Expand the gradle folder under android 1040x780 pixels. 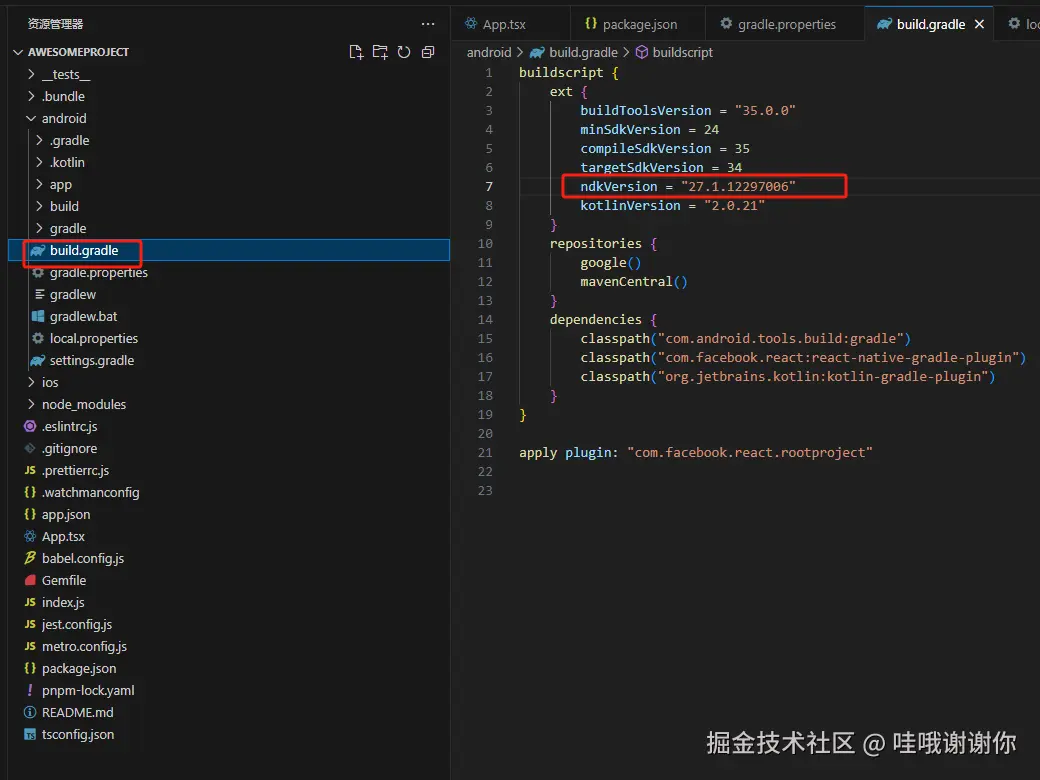(x=39, y=228)
